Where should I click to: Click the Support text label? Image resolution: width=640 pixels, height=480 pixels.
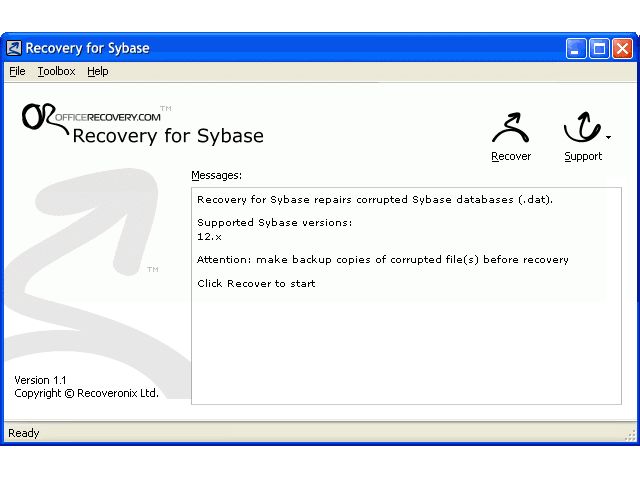(x=583, y=156)
